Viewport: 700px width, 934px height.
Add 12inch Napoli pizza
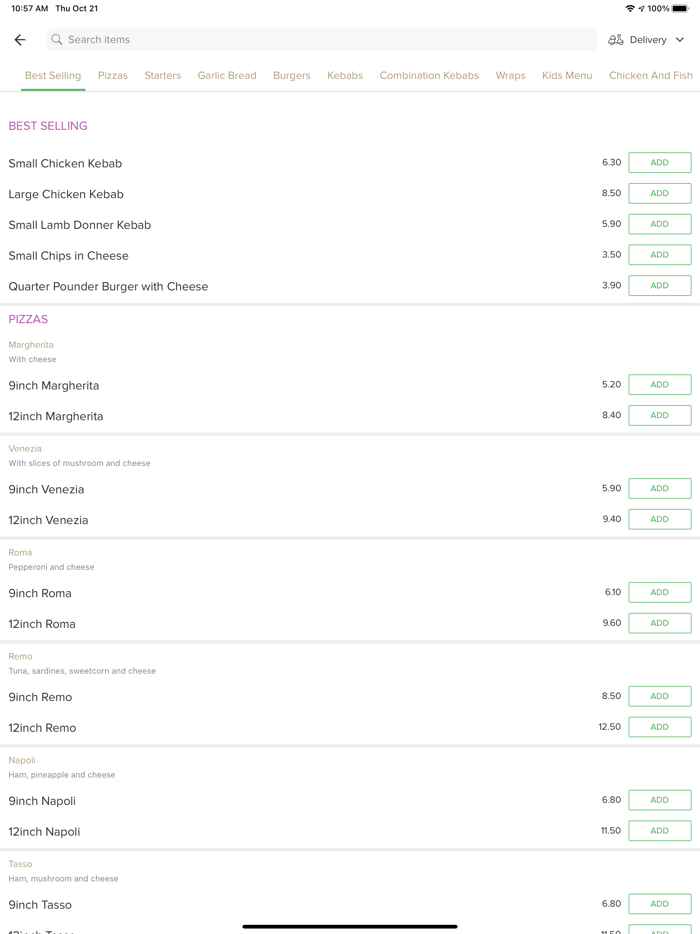click(x=659, y=831)
